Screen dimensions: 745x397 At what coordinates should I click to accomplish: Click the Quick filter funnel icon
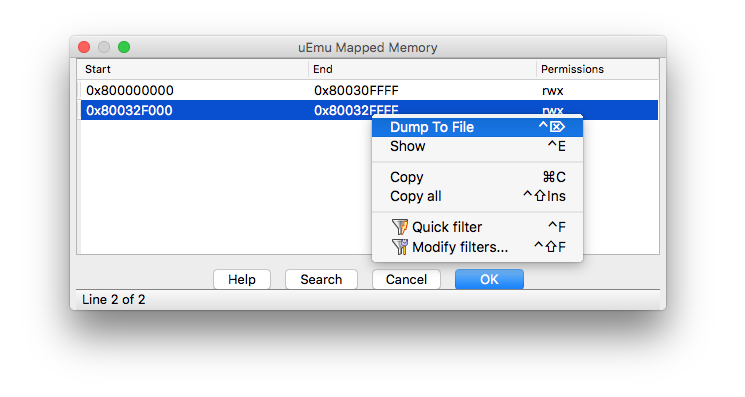click(400, 227)
